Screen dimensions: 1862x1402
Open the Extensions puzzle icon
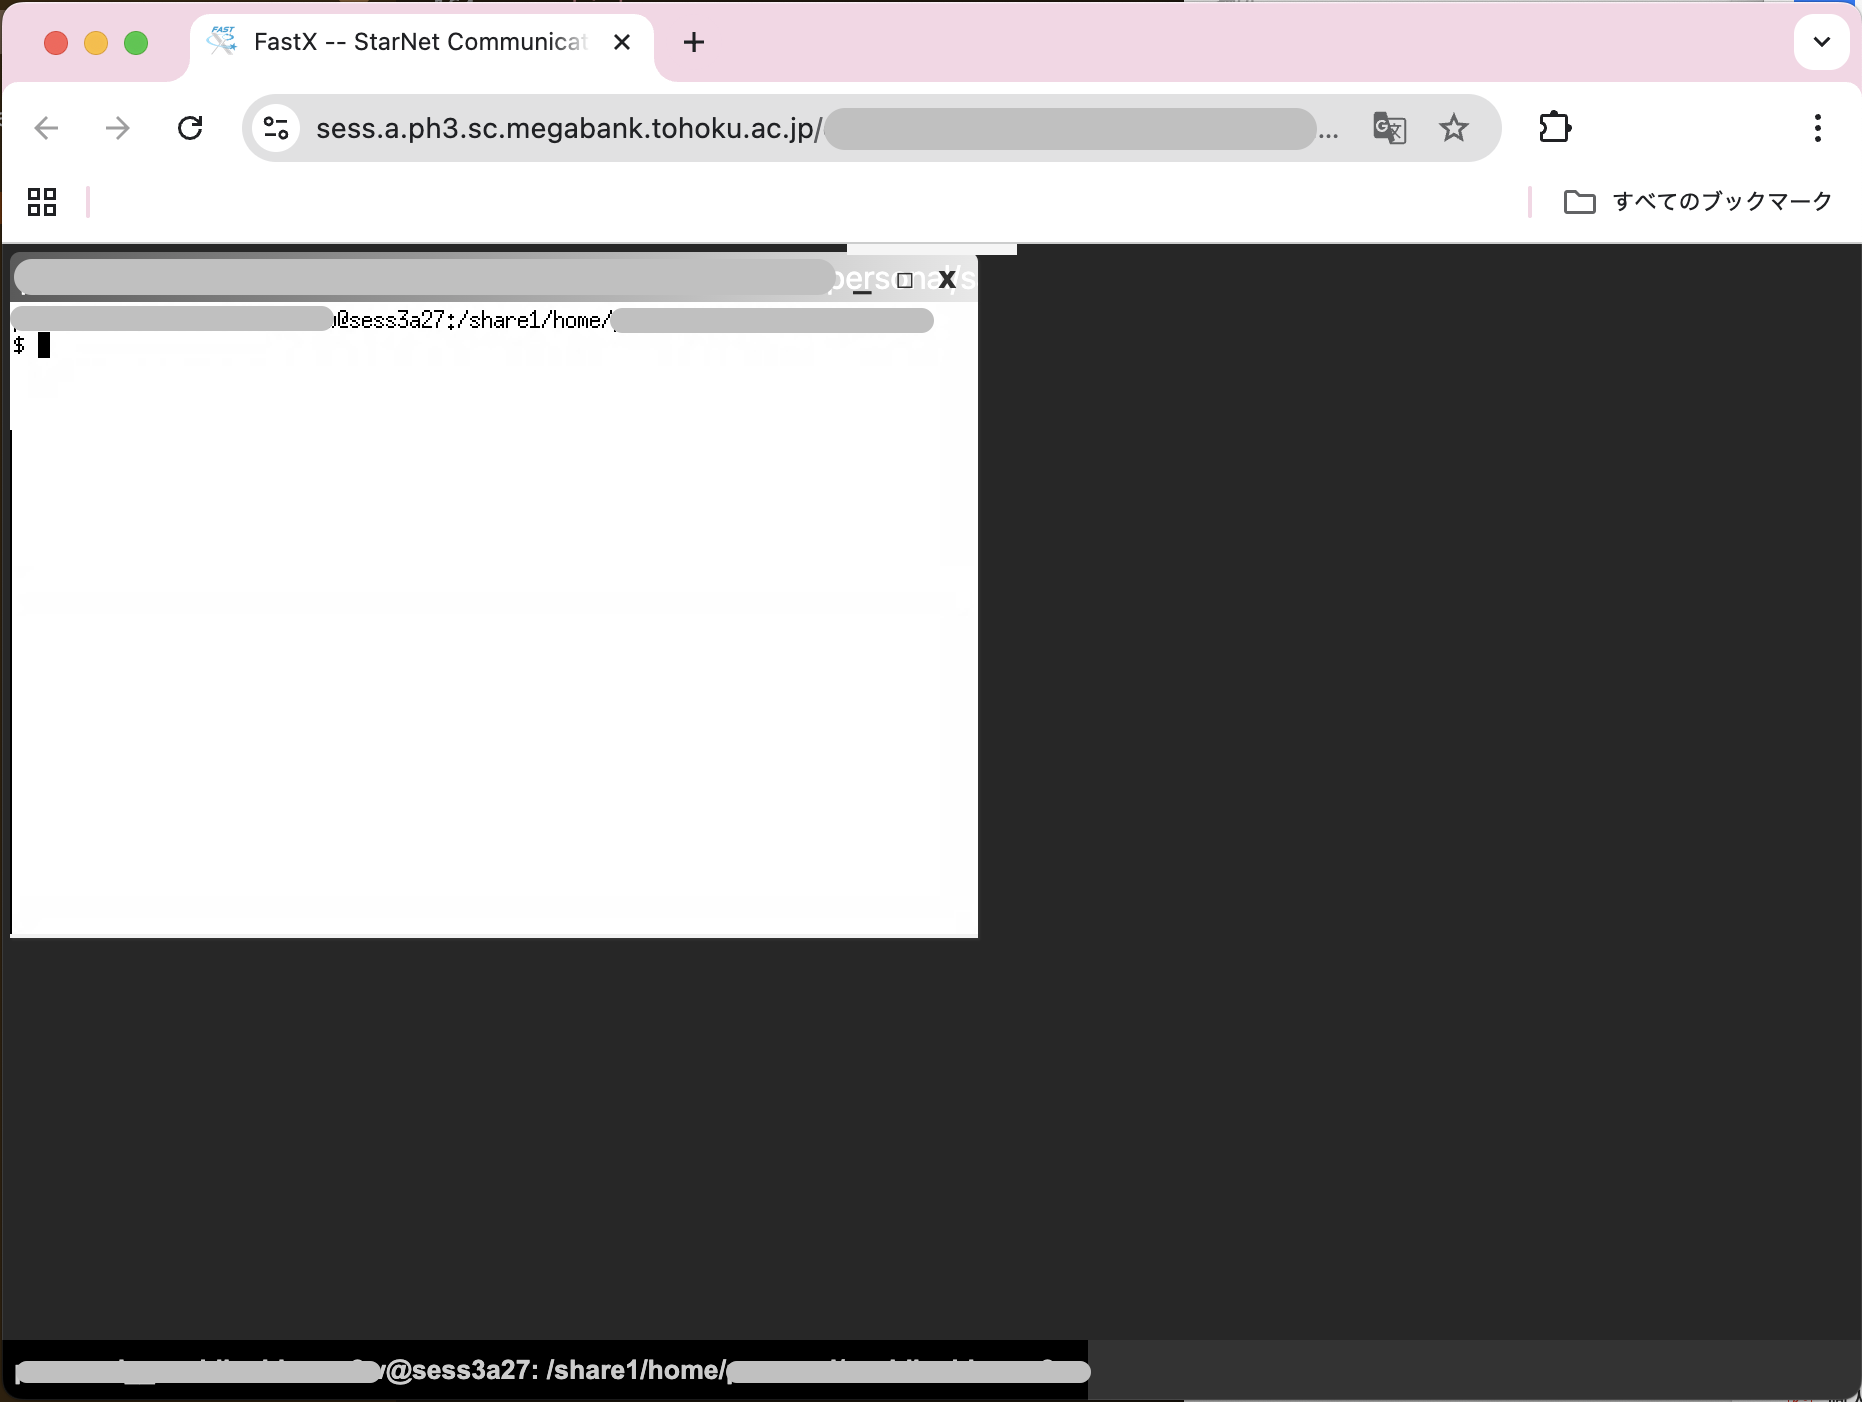1555,128
